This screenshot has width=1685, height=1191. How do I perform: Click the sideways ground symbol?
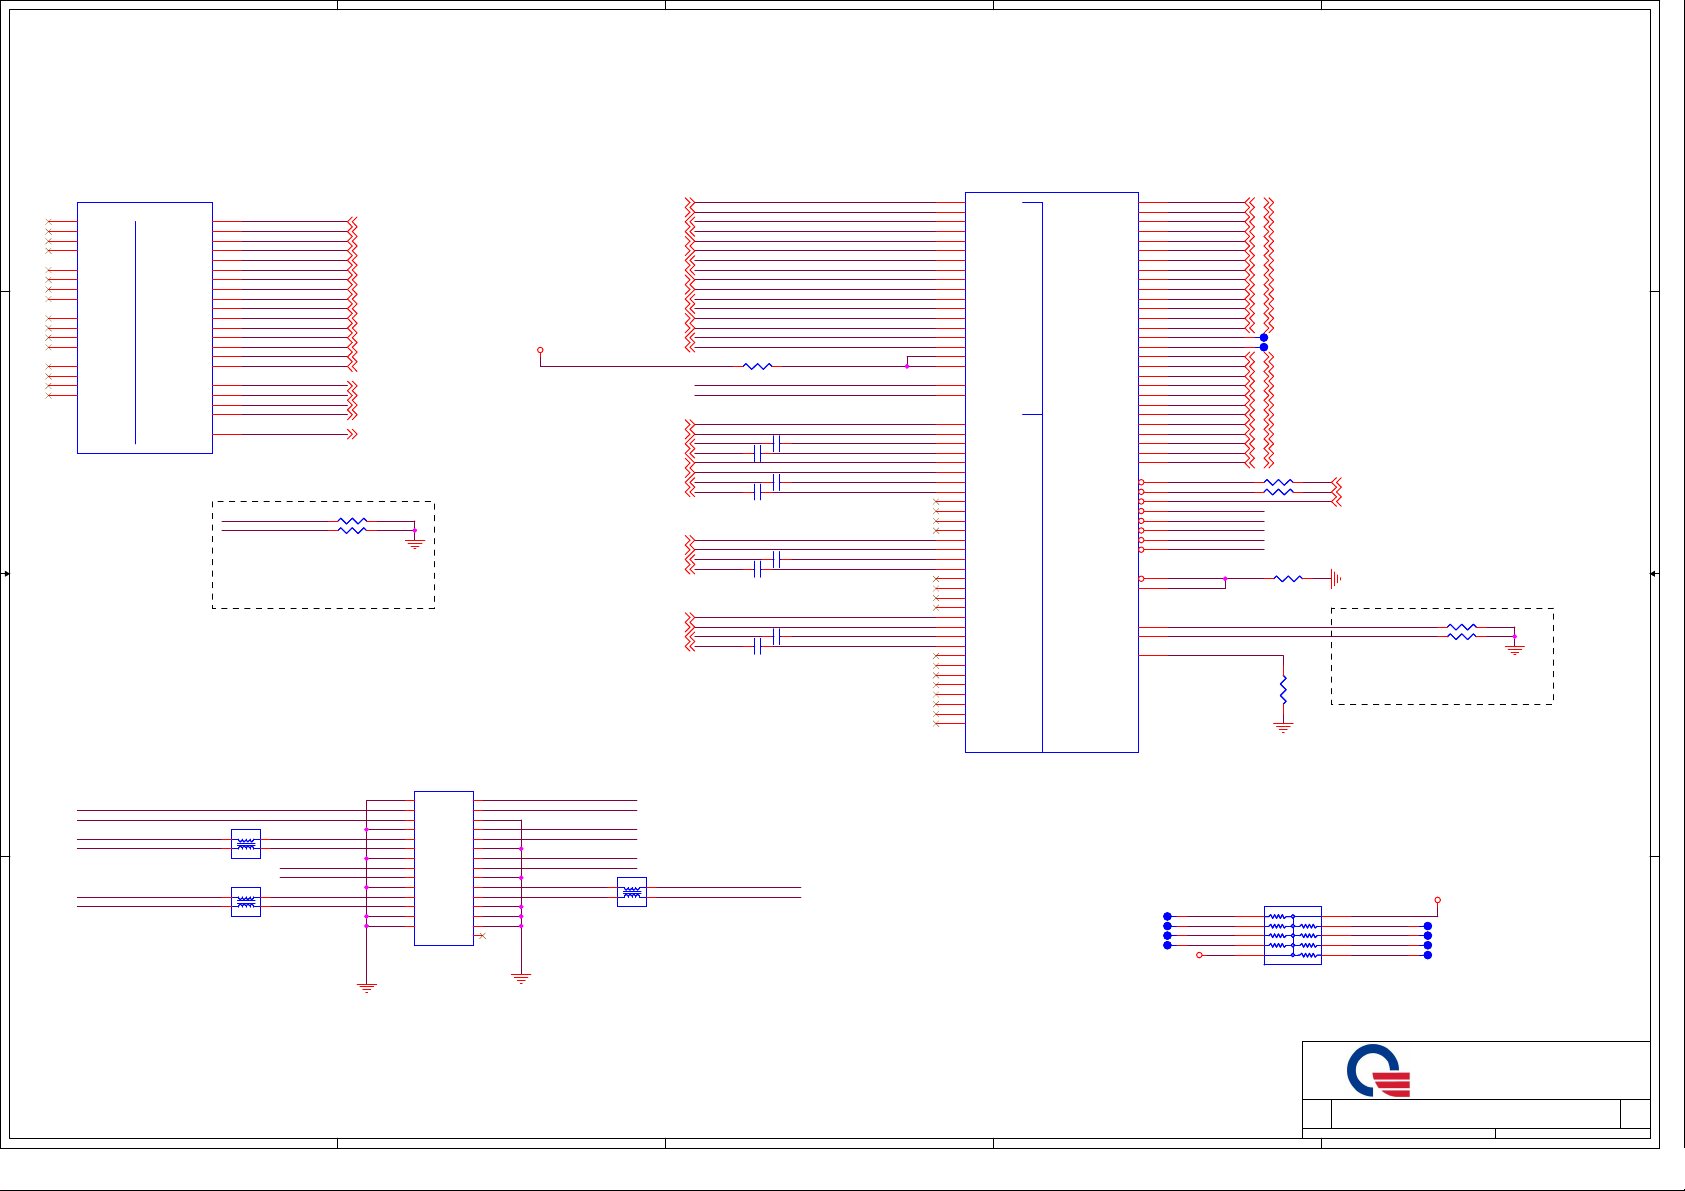point(1335,578)
